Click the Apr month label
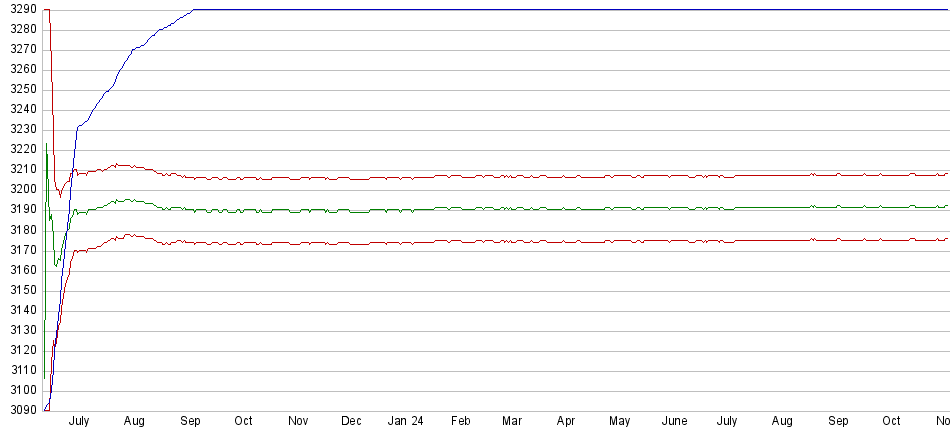Viewport: 950px width, 435px height. click(x=566, y=422)
